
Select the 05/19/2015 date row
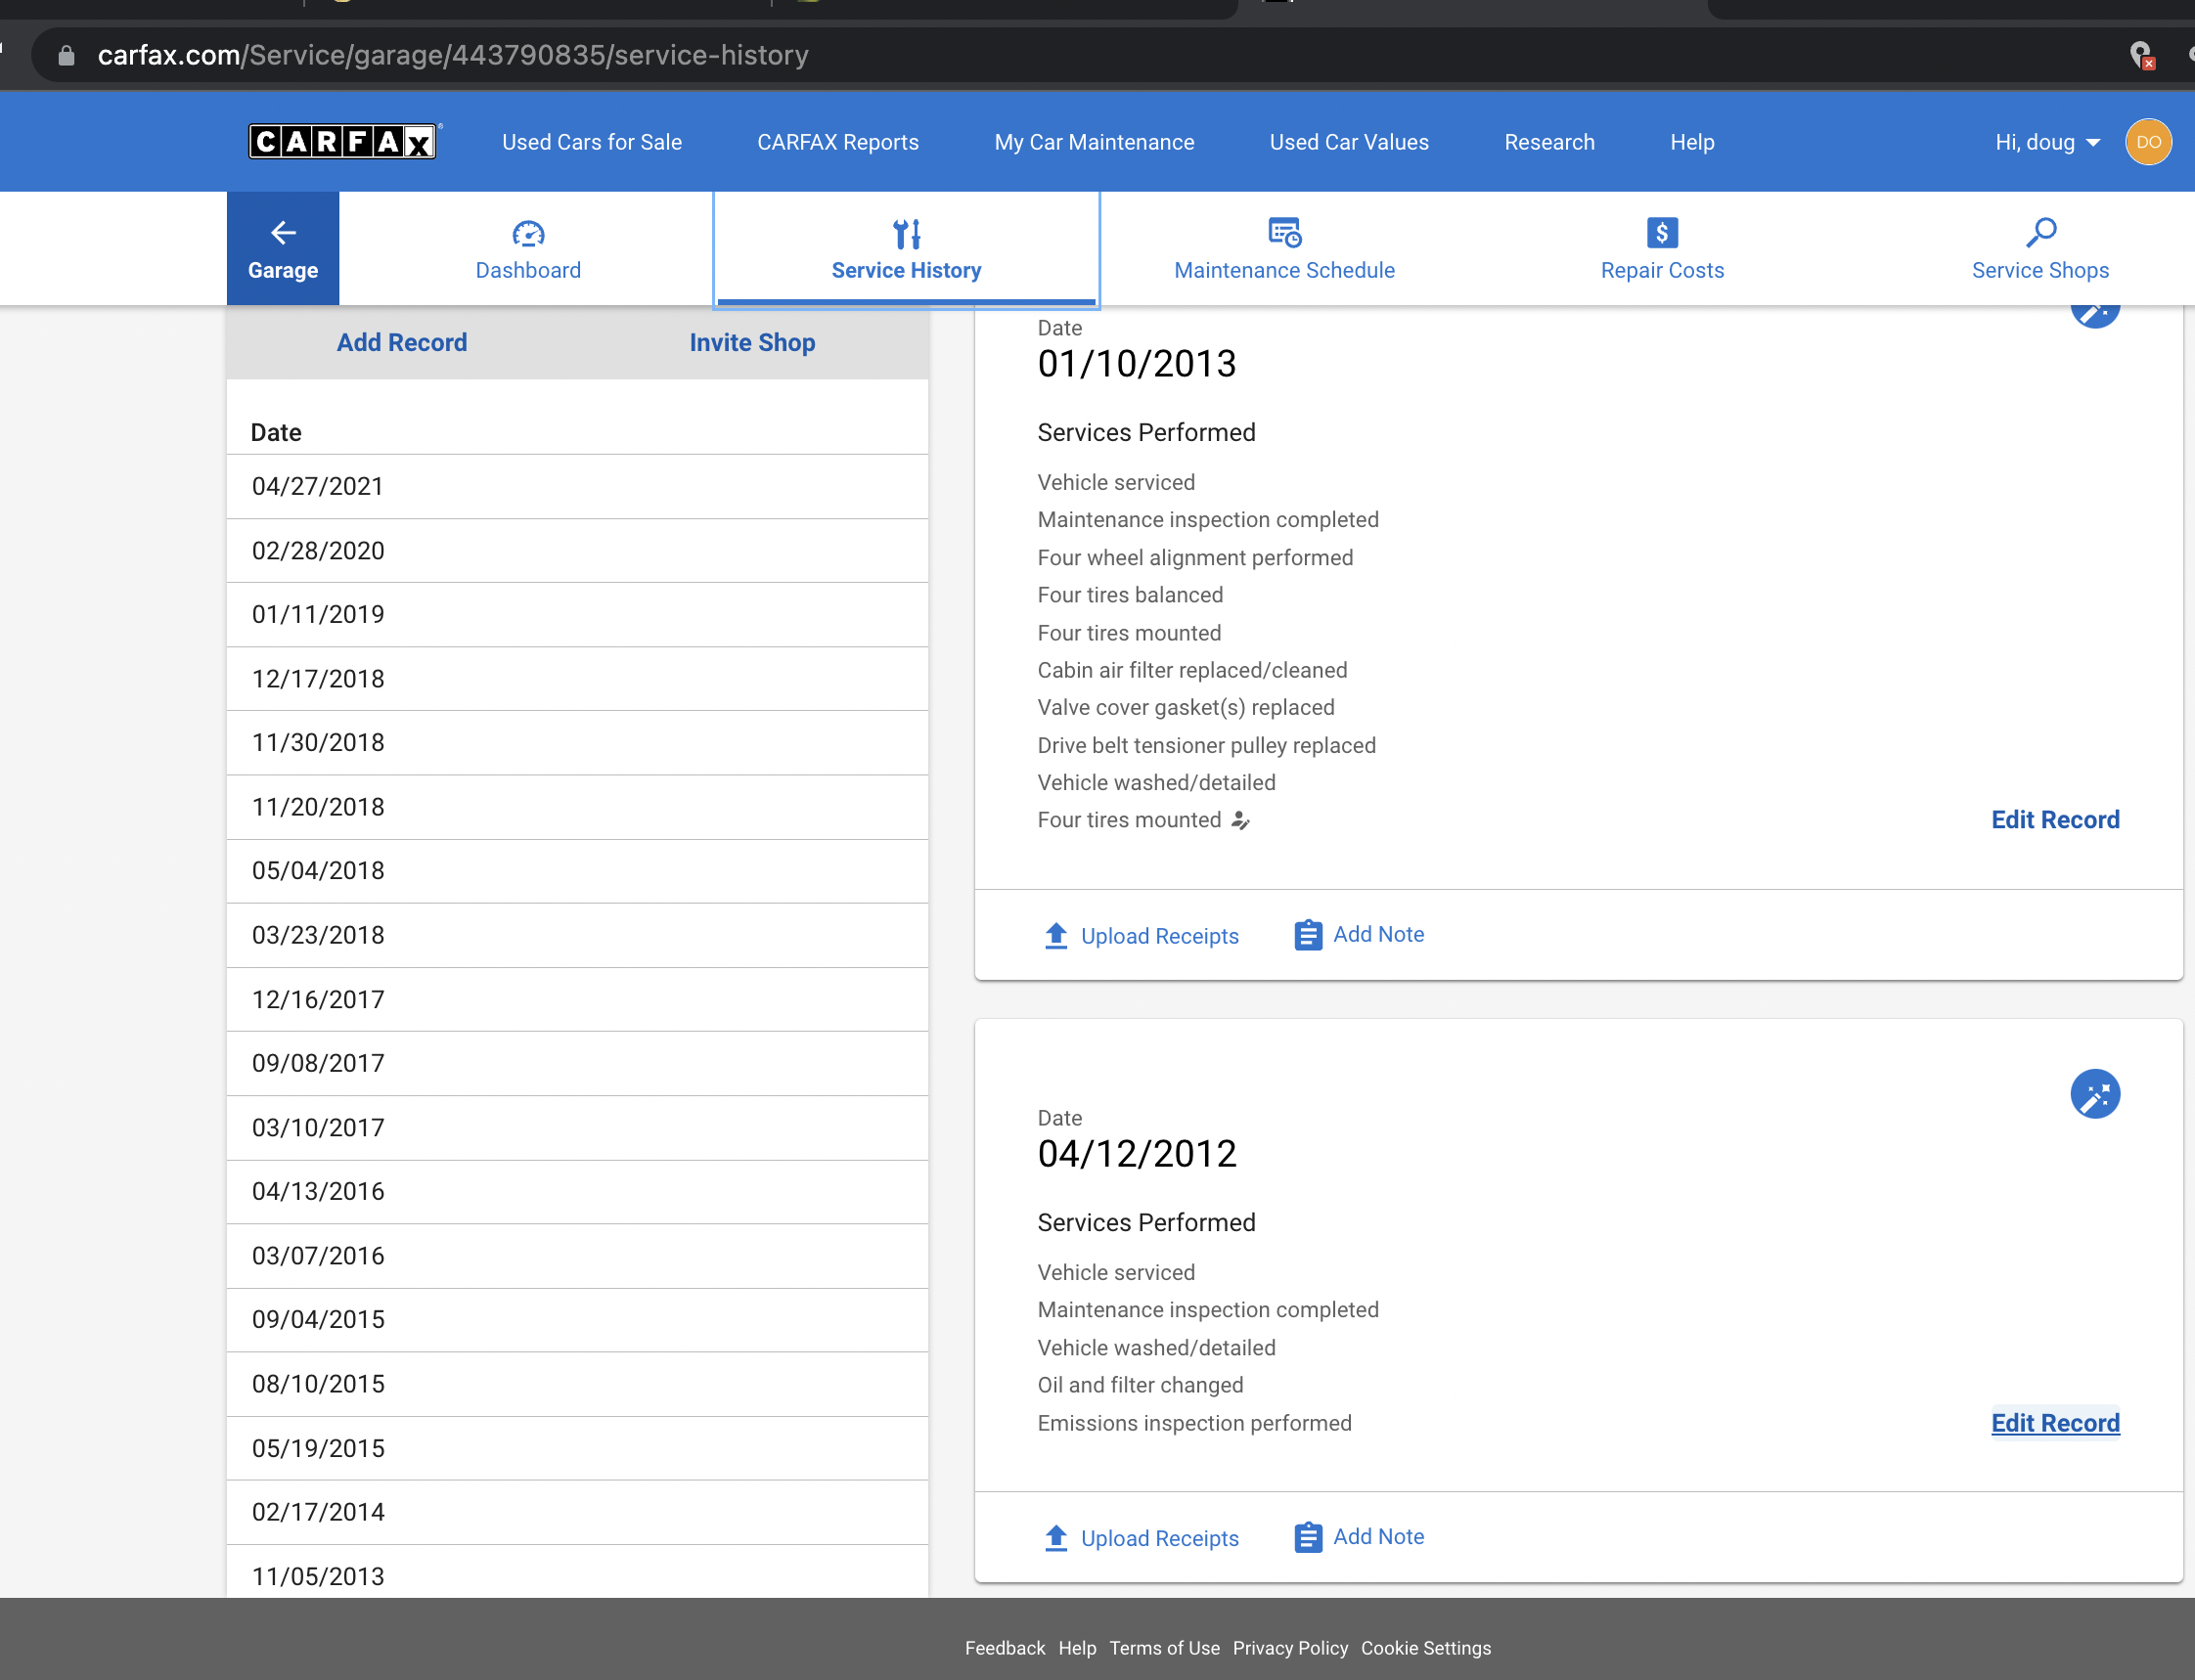pos(577,1448)
